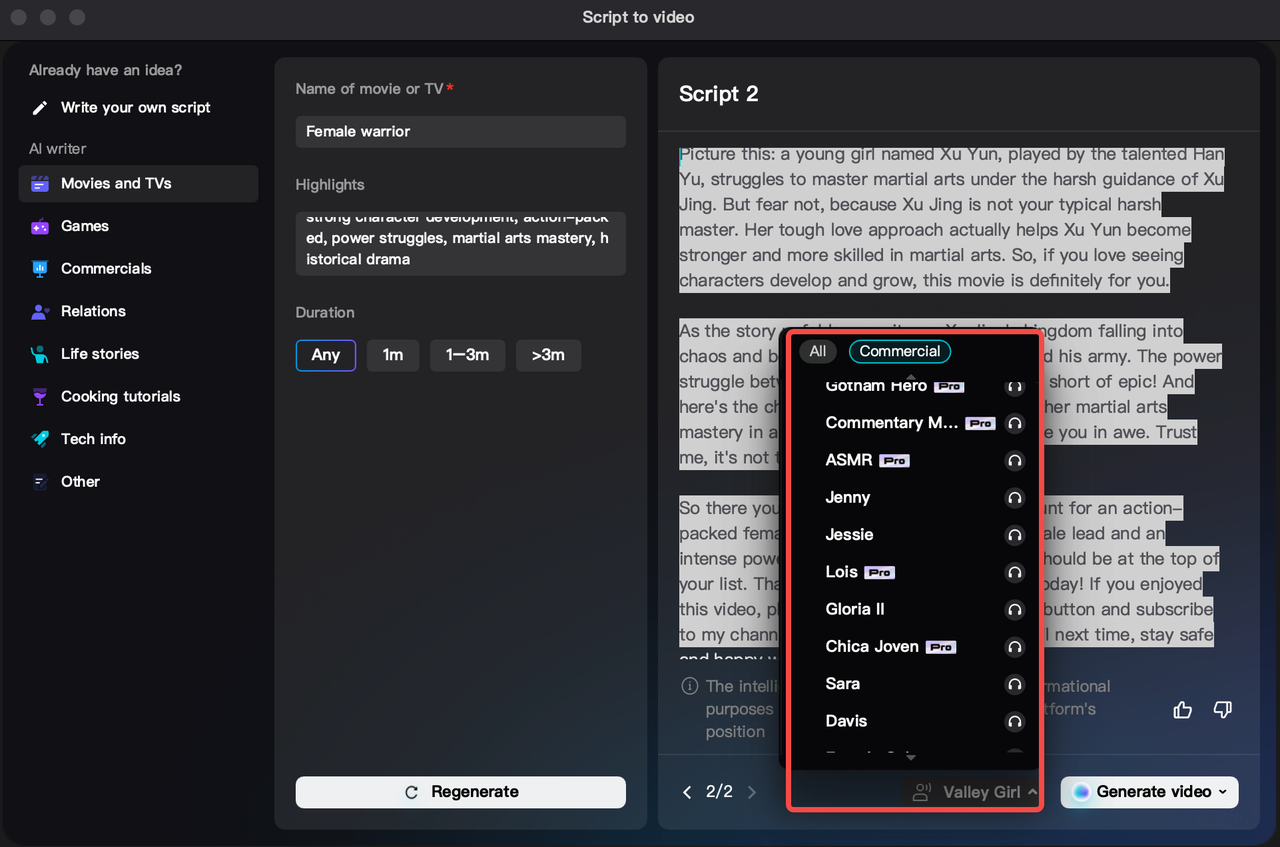Click the info icon beside the disclaimer text
The width and height of the screenshot is (1280, 847).
pyautogui.click(x=689, y=686)
